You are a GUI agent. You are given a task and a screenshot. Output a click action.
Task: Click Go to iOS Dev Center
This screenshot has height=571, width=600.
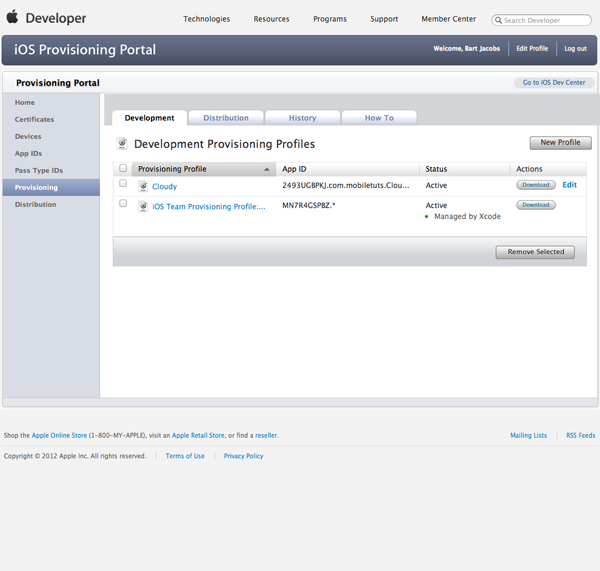tap(554, 82)
